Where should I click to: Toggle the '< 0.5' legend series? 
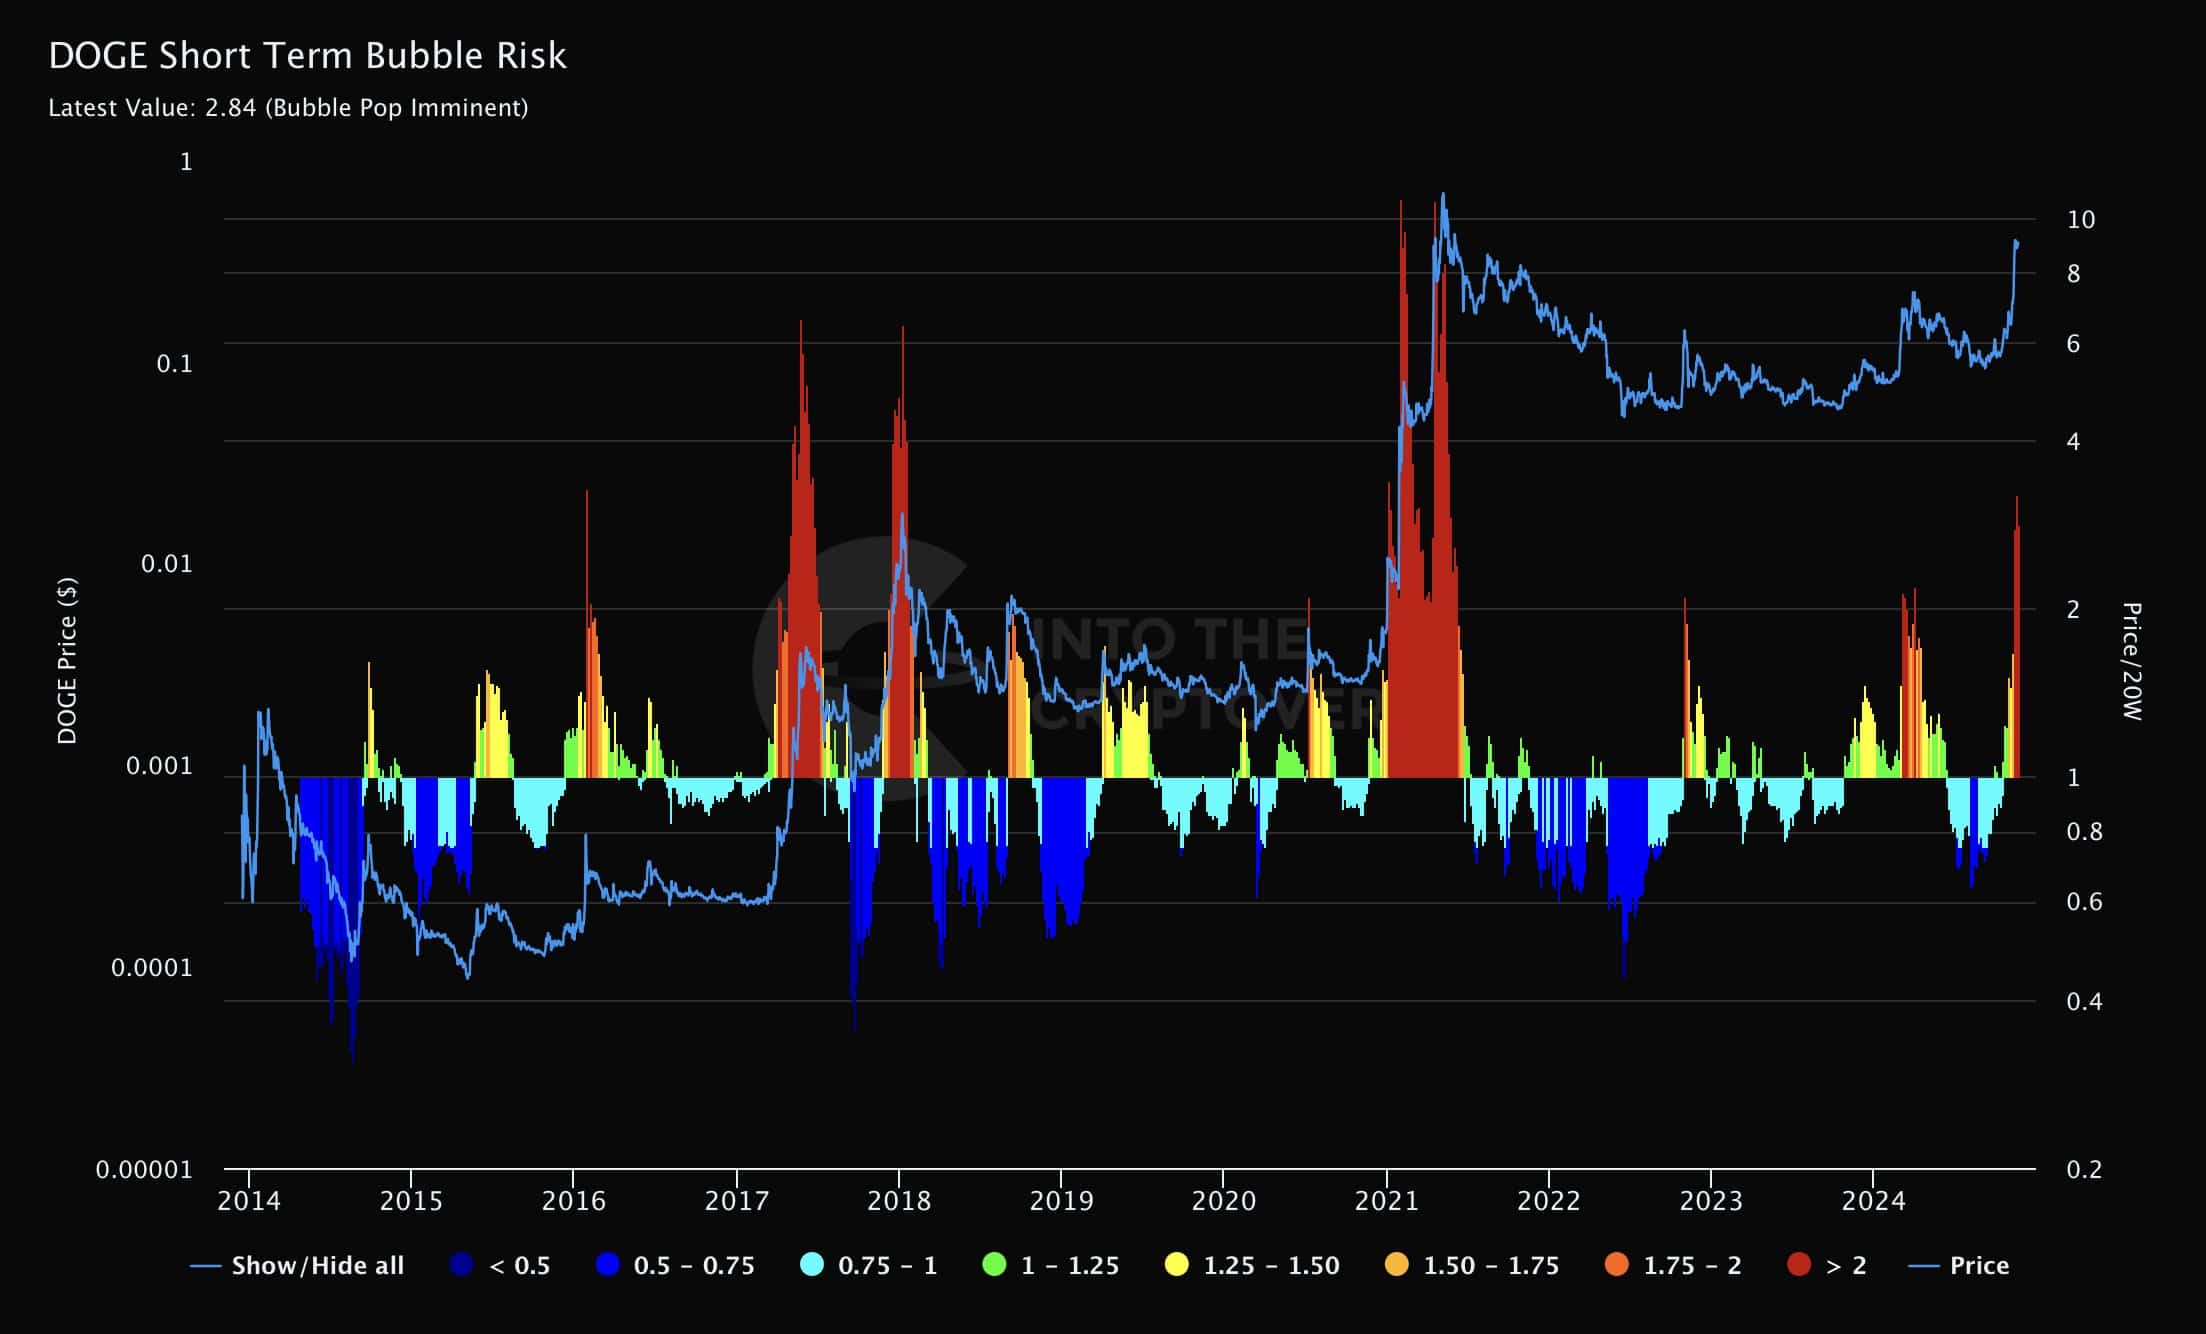pyautogui.click(x=500, y=1265)
